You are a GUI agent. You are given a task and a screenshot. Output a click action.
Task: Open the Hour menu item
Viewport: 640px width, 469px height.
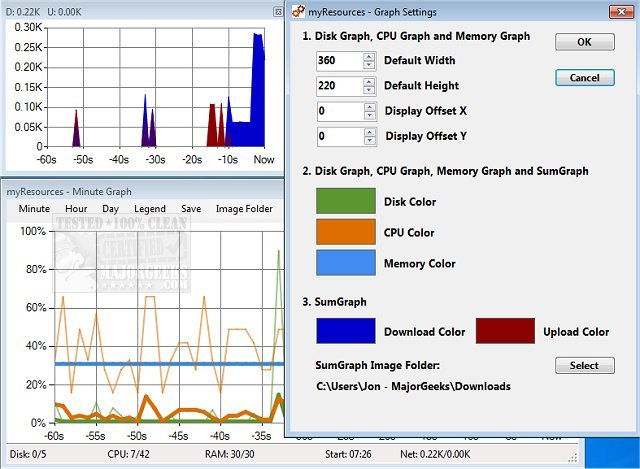point(76,209)
